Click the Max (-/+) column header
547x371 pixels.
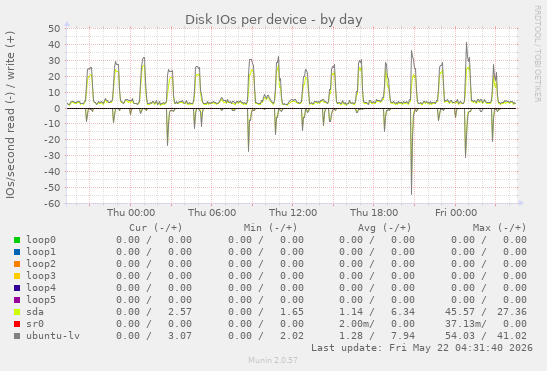pyautogui.click(x=499, y=228)
